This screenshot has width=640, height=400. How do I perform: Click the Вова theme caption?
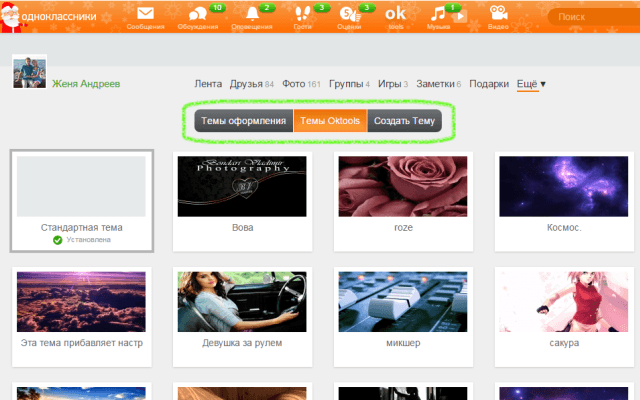(242, 227)
